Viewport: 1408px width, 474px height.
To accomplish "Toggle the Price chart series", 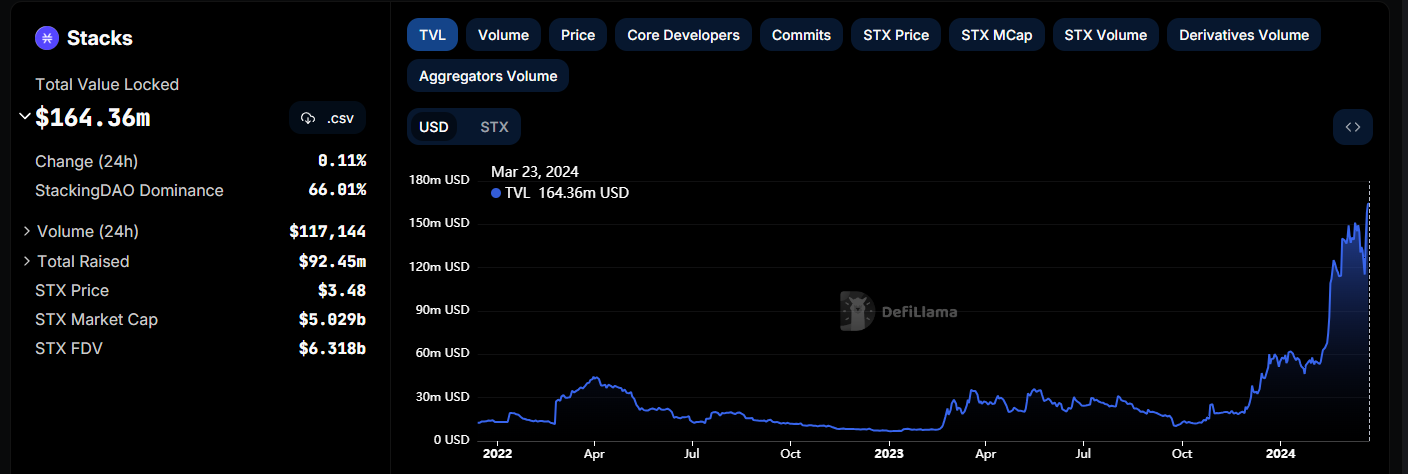I will point(578,35).
